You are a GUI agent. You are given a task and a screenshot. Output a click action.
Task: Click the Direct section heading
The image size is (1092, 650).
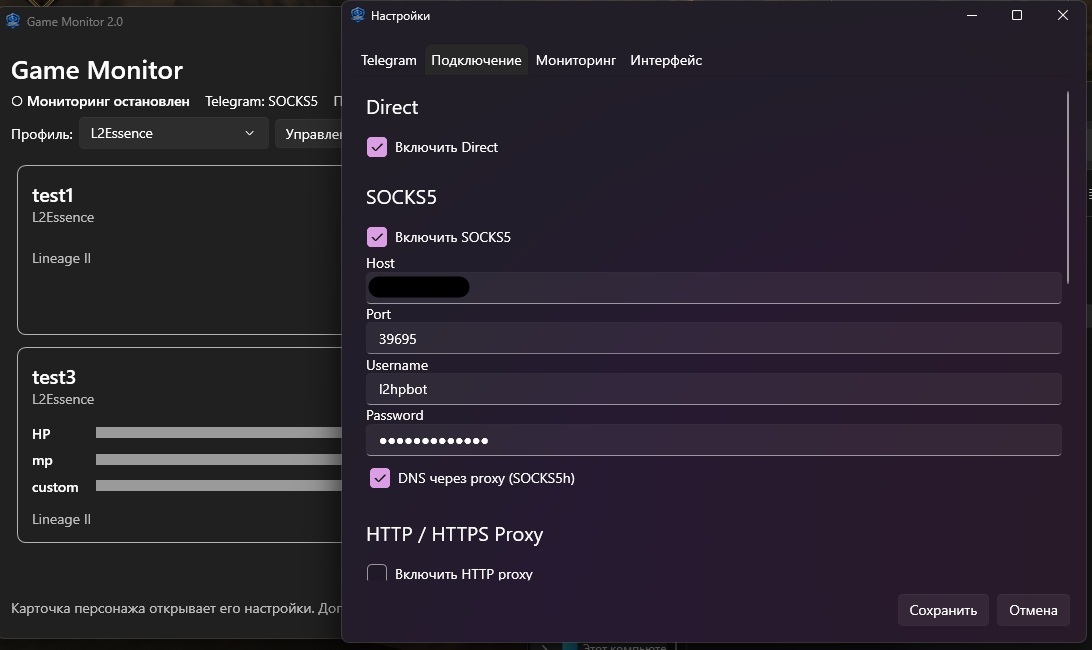point(392,107)
